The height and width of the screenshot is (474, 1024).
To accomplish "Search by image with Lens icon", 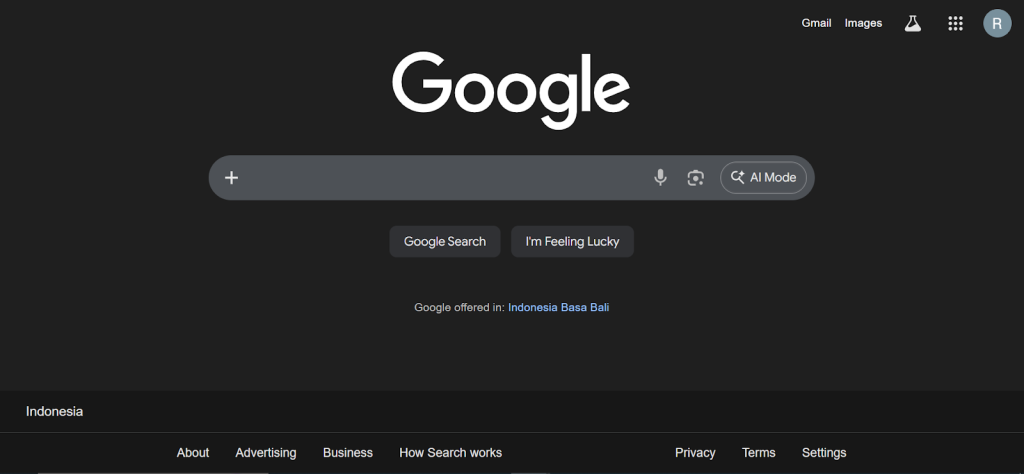I will point(696,178).
